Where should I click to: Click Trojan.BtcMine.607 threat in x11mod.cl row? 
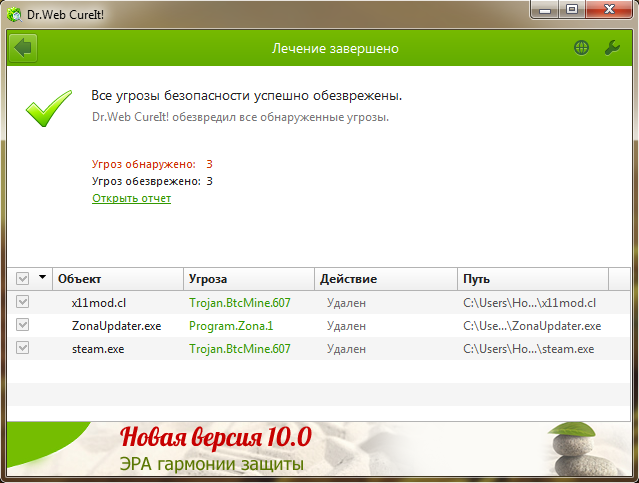240,303
